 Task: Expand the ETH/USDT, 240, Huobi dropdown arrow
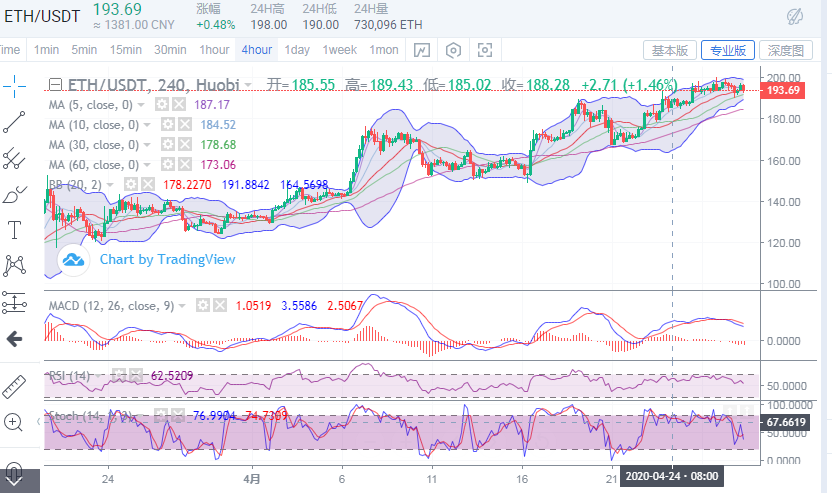pyautogui.click(x=248, y=85)
